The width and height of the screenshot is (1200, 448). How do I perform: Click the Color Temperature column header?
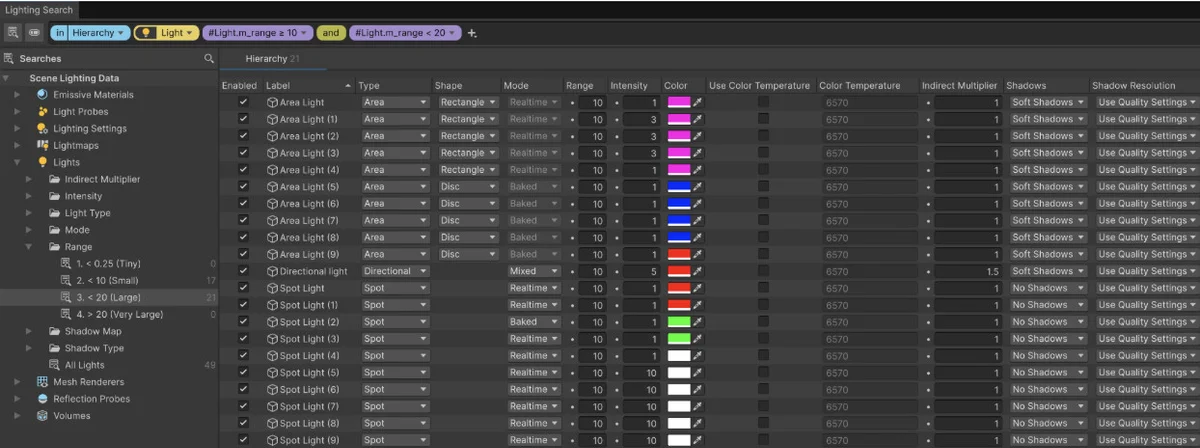click(867, 86)
